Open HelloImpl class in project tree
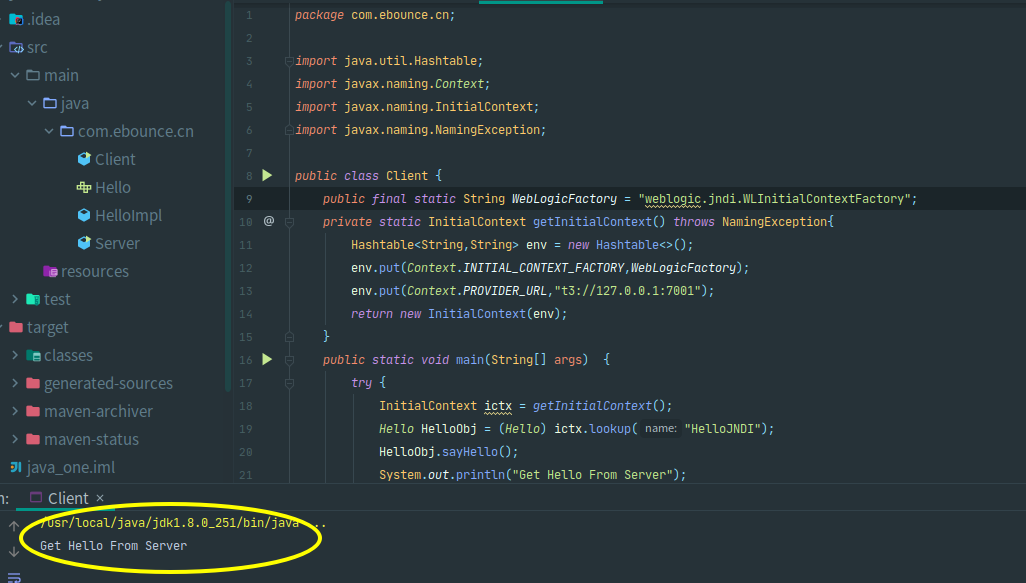 [127, 215]
